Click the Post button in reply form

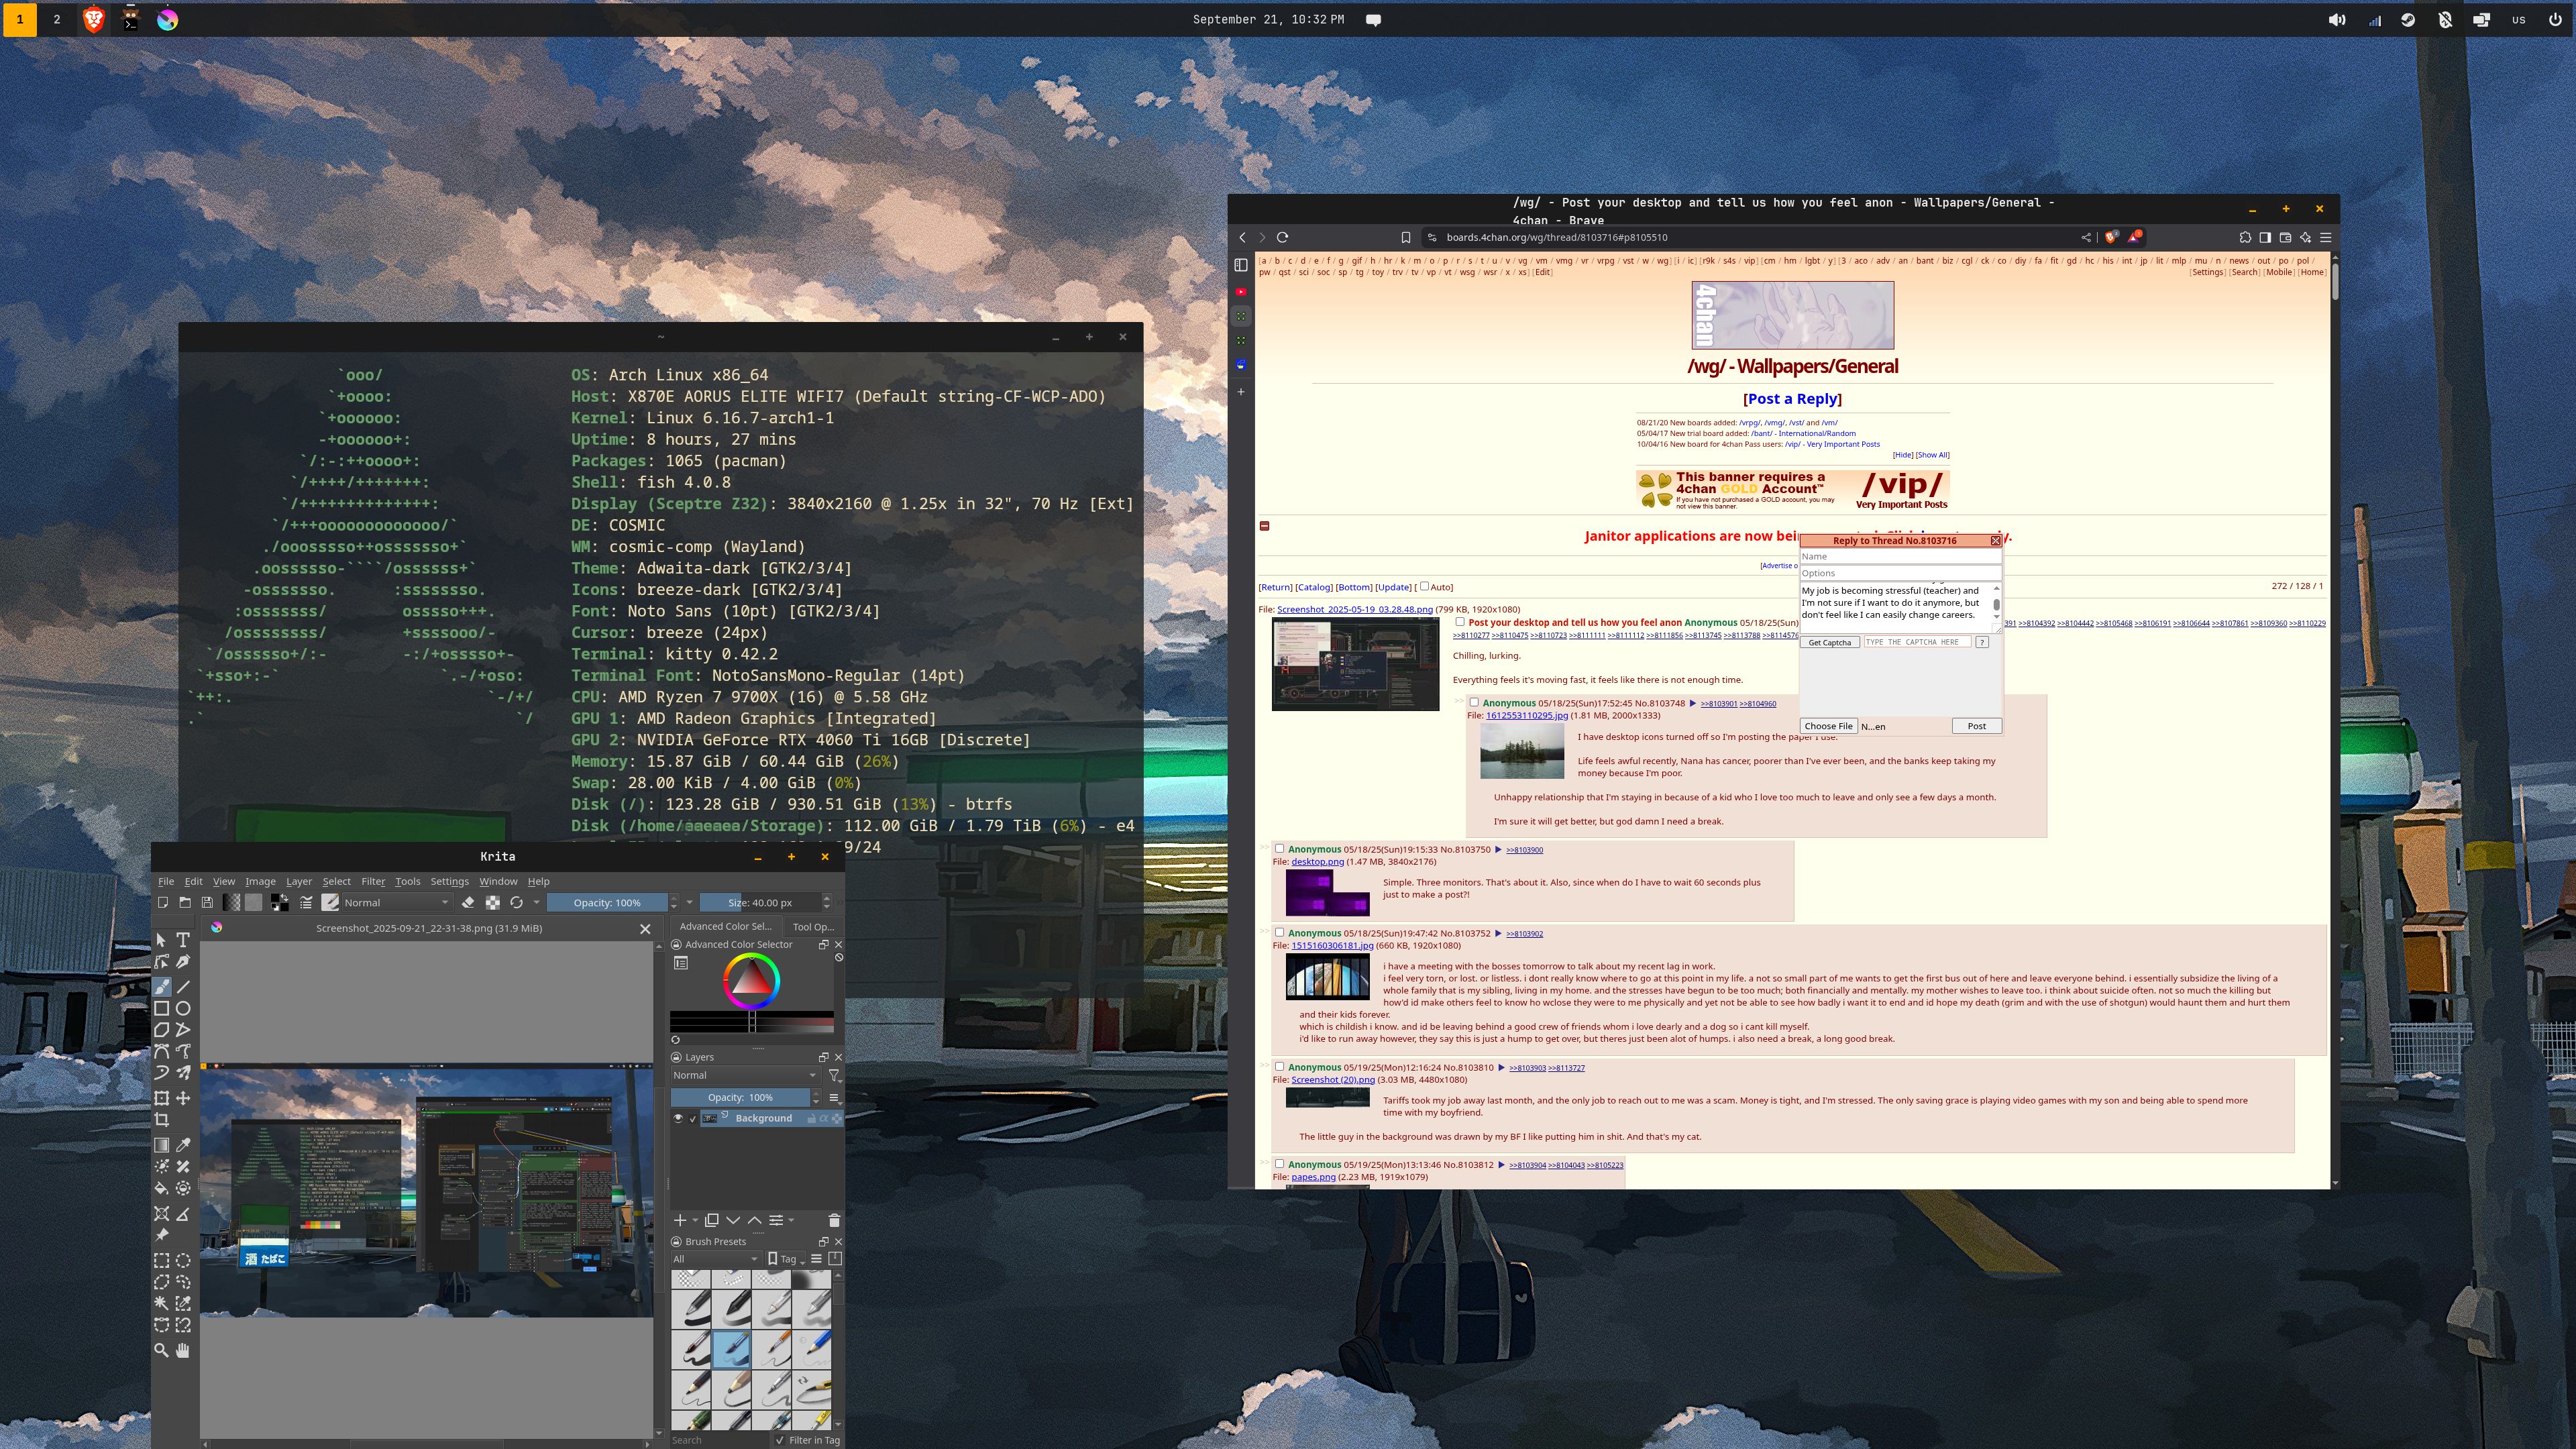click(1976, 726)
